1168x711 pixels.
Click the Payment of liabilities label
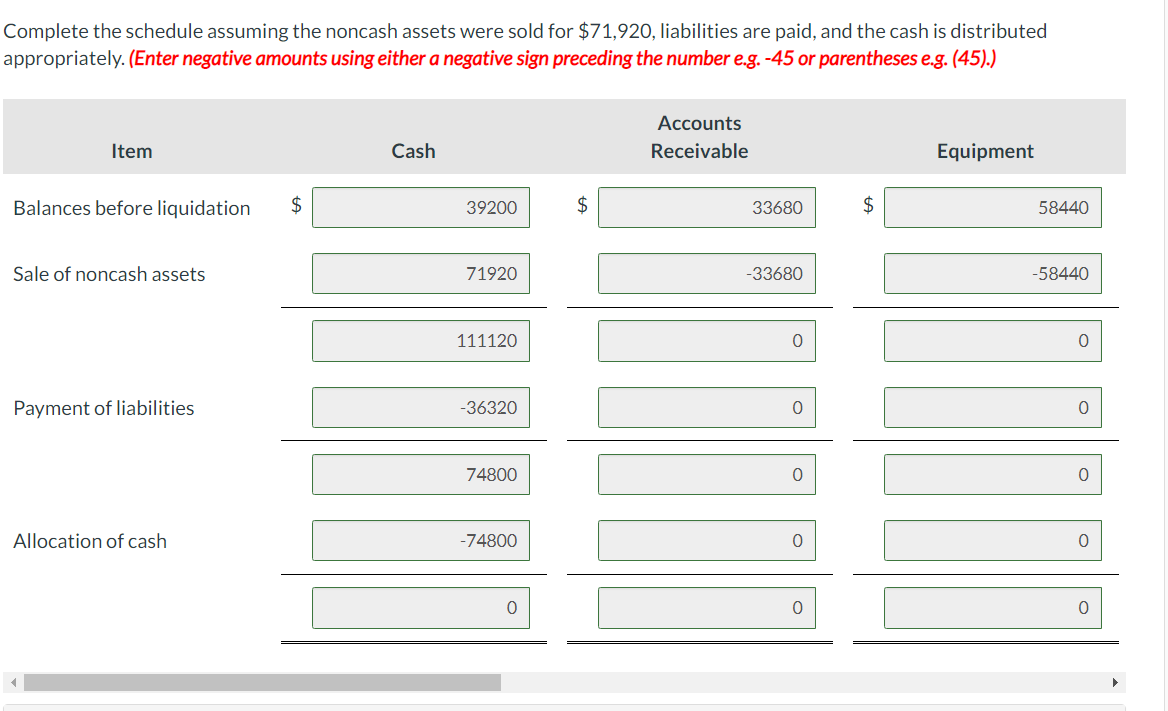pyautogui.click(x=104, y=408)
